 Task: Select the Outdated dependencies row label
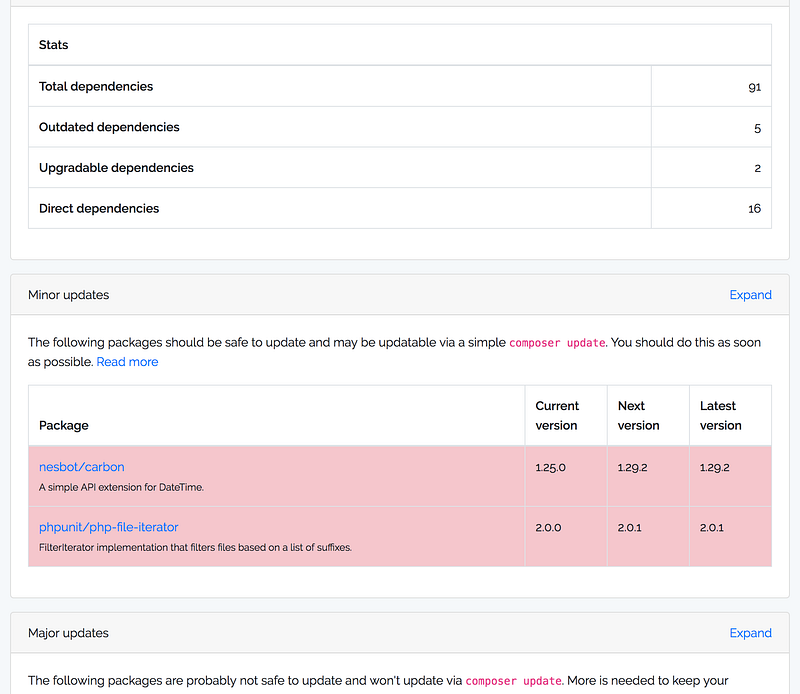click(109, 128)
